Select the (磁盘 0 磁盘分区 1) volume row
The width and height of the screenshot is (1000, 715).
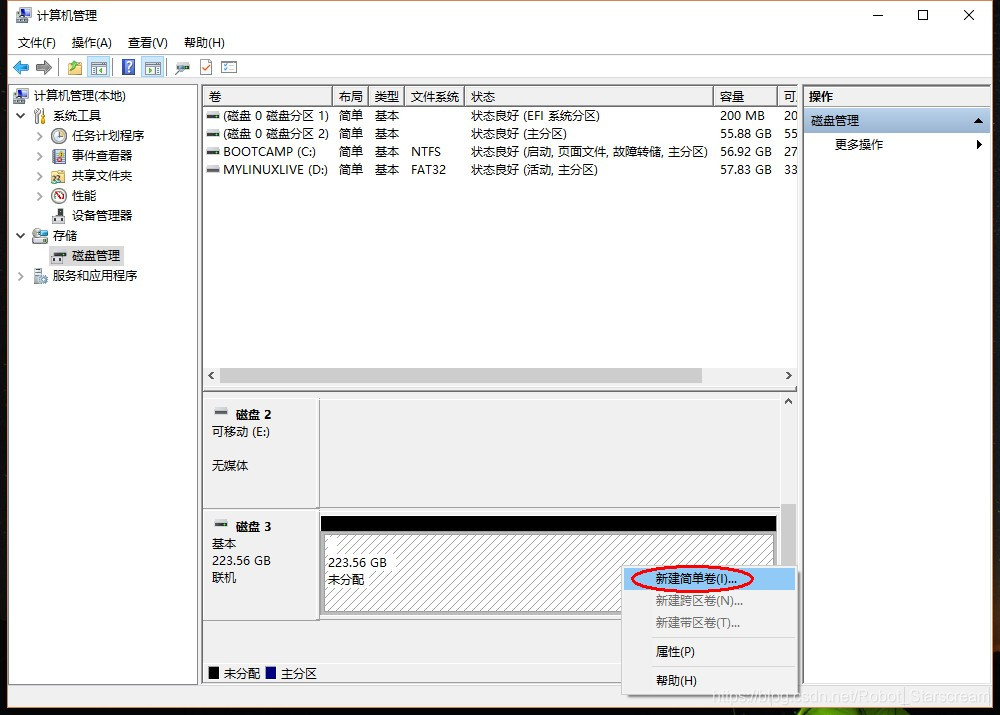coord(501,116)
